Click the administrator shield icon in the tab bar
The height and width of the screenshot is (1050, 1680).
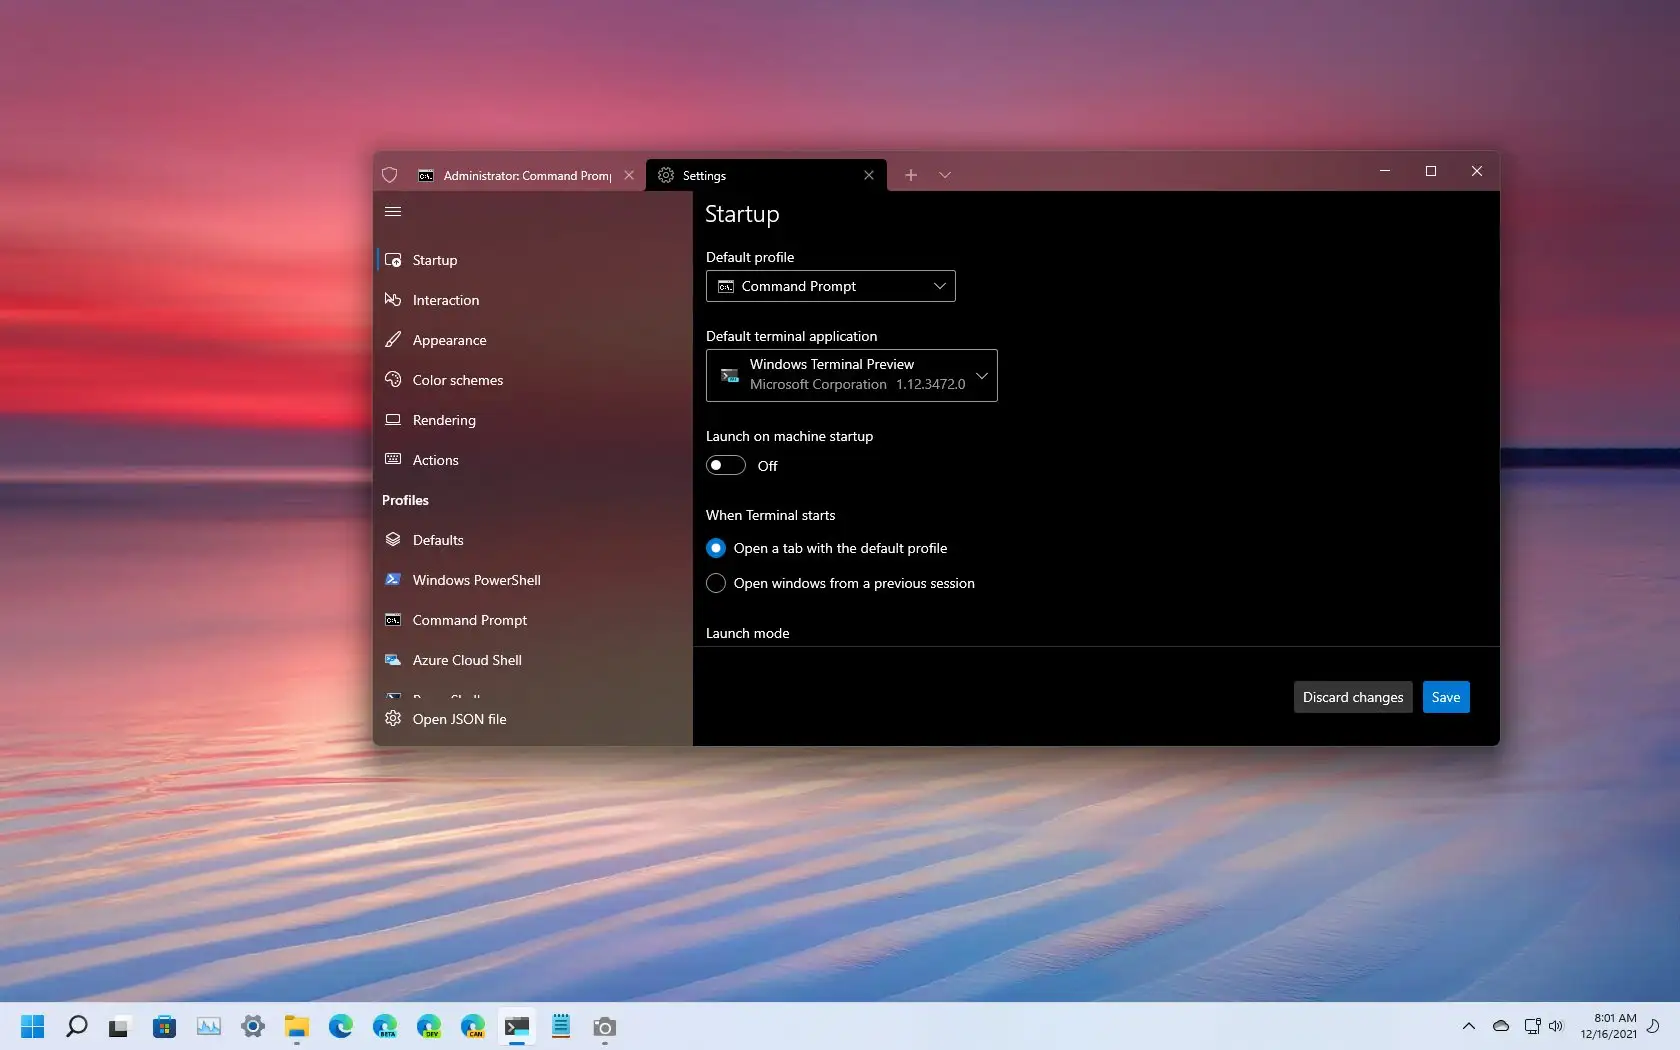click(x=390, y=175)
